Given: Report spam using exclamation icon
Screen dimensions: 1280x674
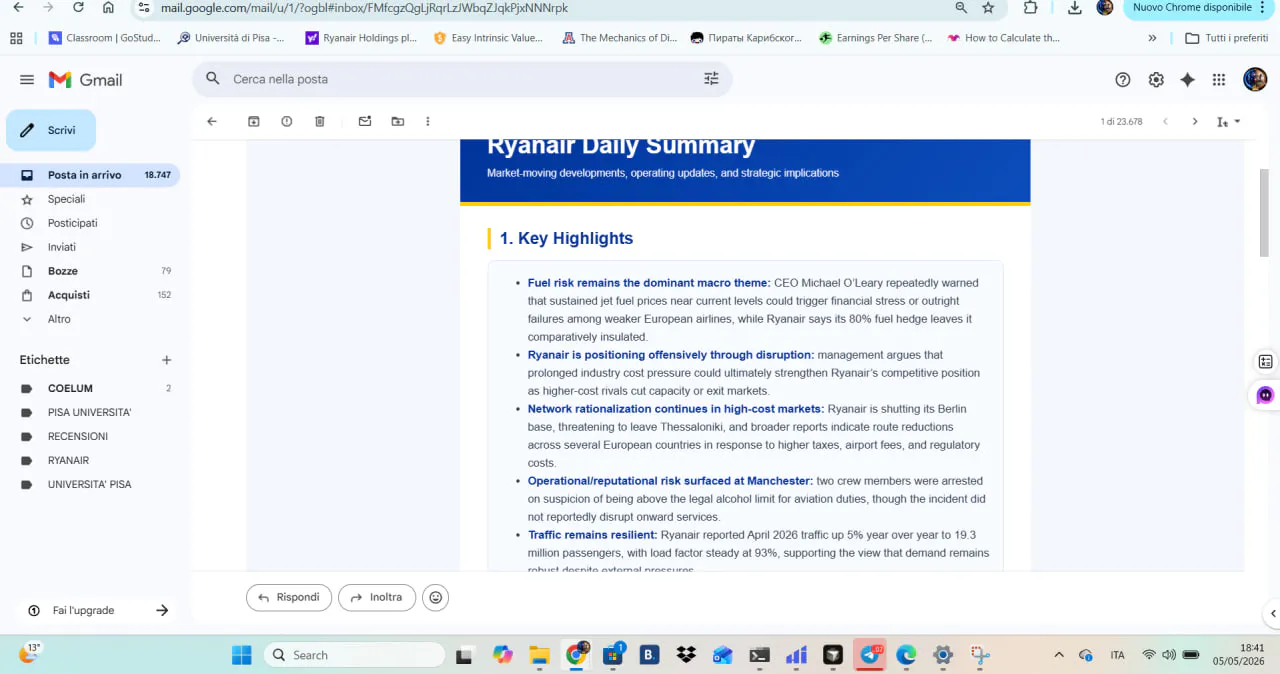Looking at the screenshot, I should click(x=287, y=121).
